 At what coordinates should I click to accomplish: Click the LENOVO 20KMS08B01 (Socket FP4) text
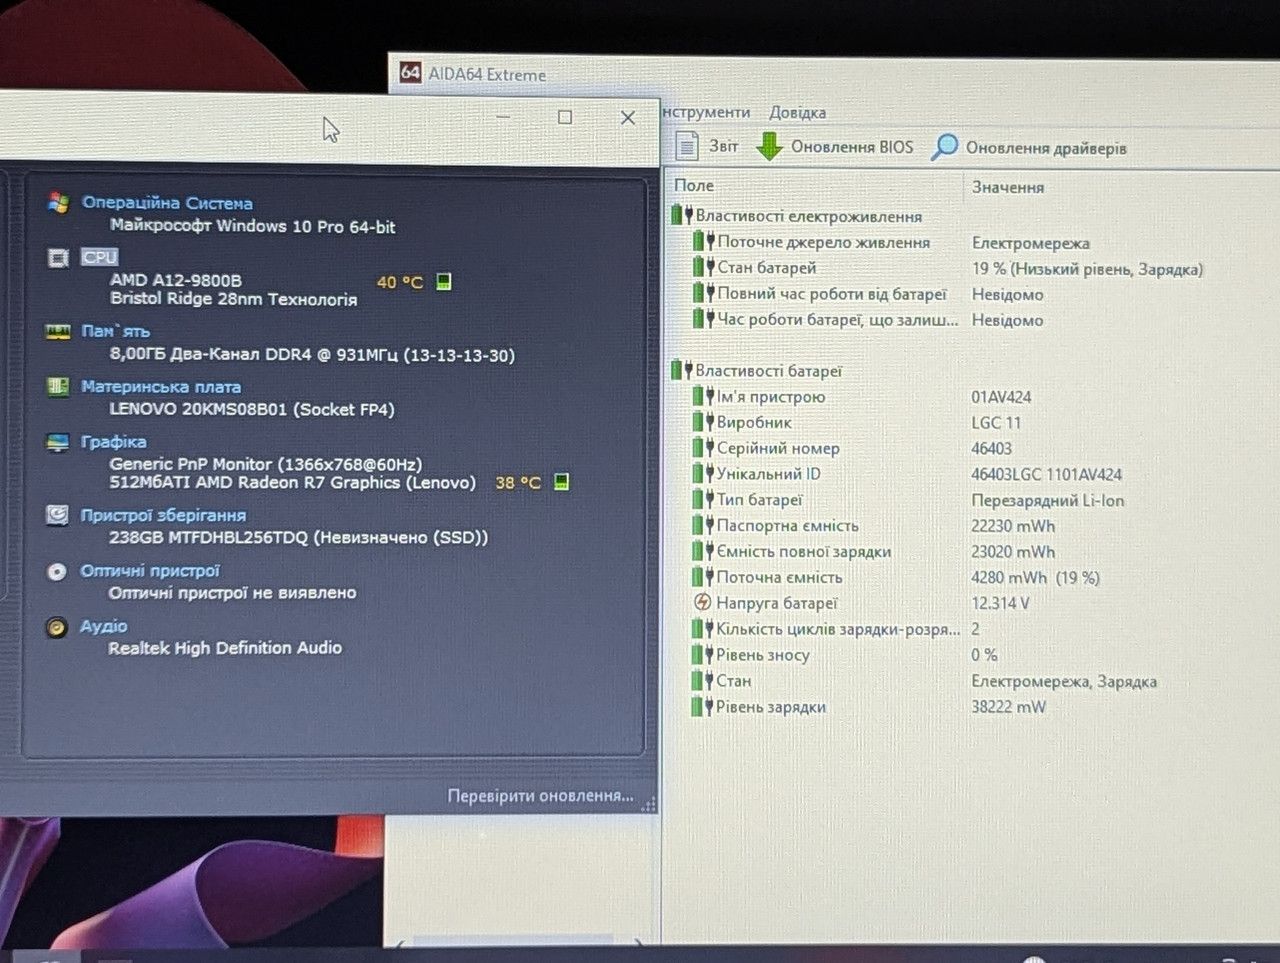pyautogui.click(x=252, y=409)
